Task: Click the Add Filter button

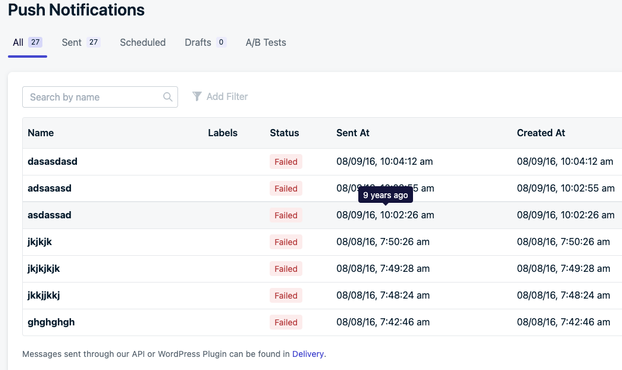Action: [220, 96]
